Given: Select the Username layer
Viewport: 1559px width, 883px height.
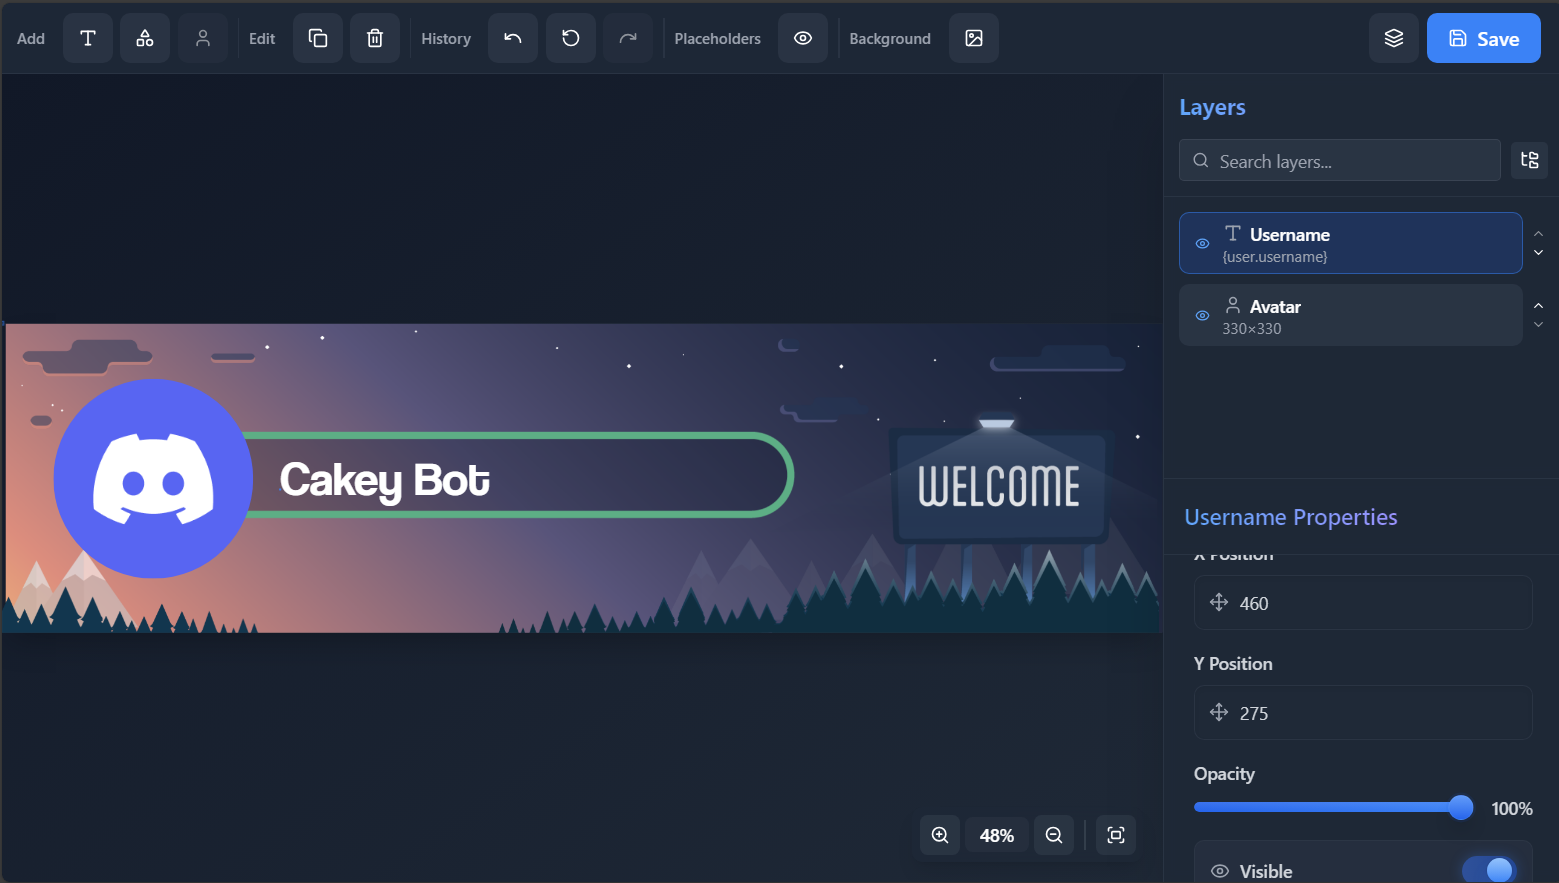Looking at the screenshot, I should click(x=1351, y=243).
